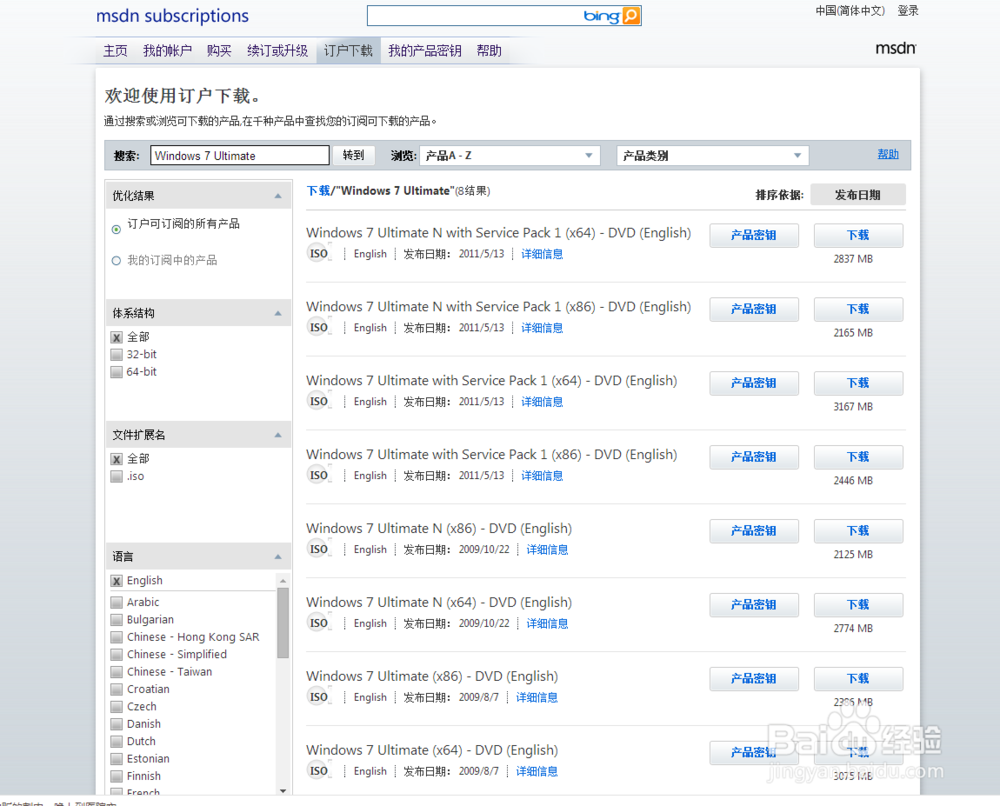
Task: Click the 中国(简体中文) locale link
Action: point(850,11)
